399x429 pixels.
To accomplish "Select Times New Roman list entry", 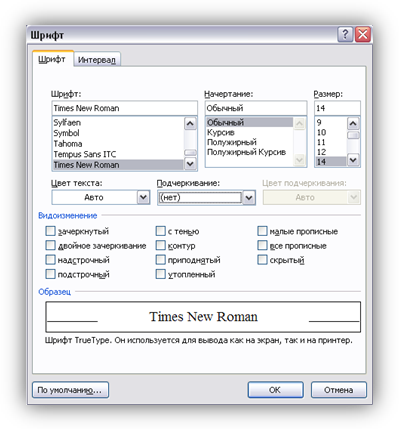I will point(117,165).
